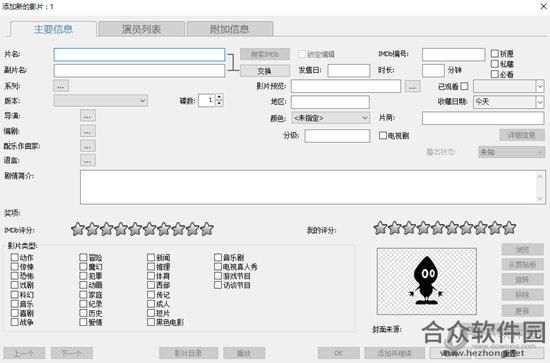Increase the 碟数 spinner value

[x=219, y=97]
